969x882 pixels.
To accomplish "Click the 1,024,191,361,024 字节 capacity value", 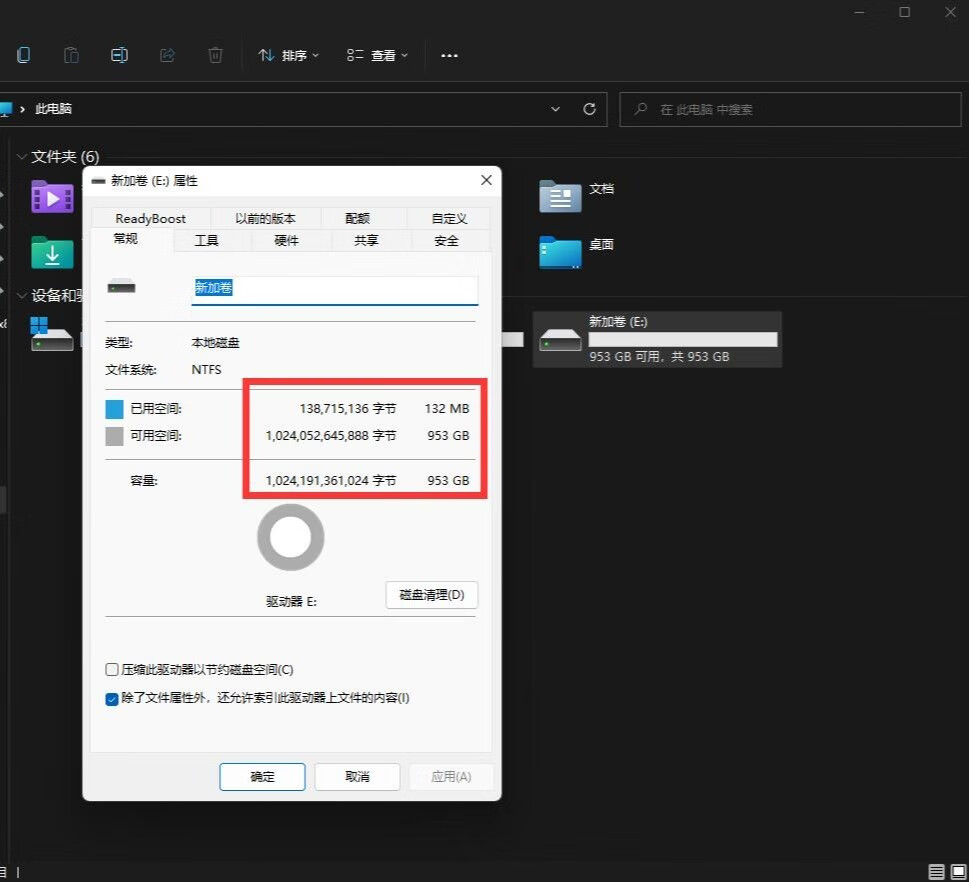I will [x=331, y=480].
